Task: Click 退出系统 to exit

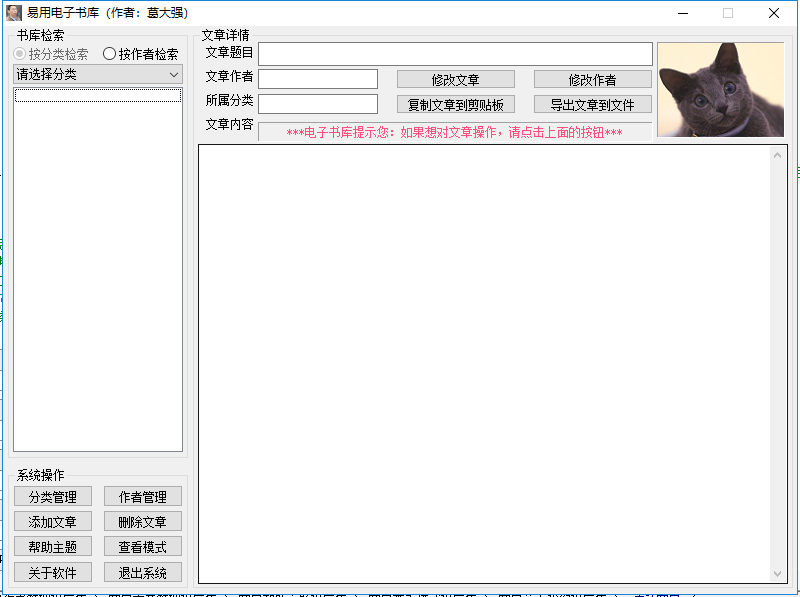Action: coord(143,572)
